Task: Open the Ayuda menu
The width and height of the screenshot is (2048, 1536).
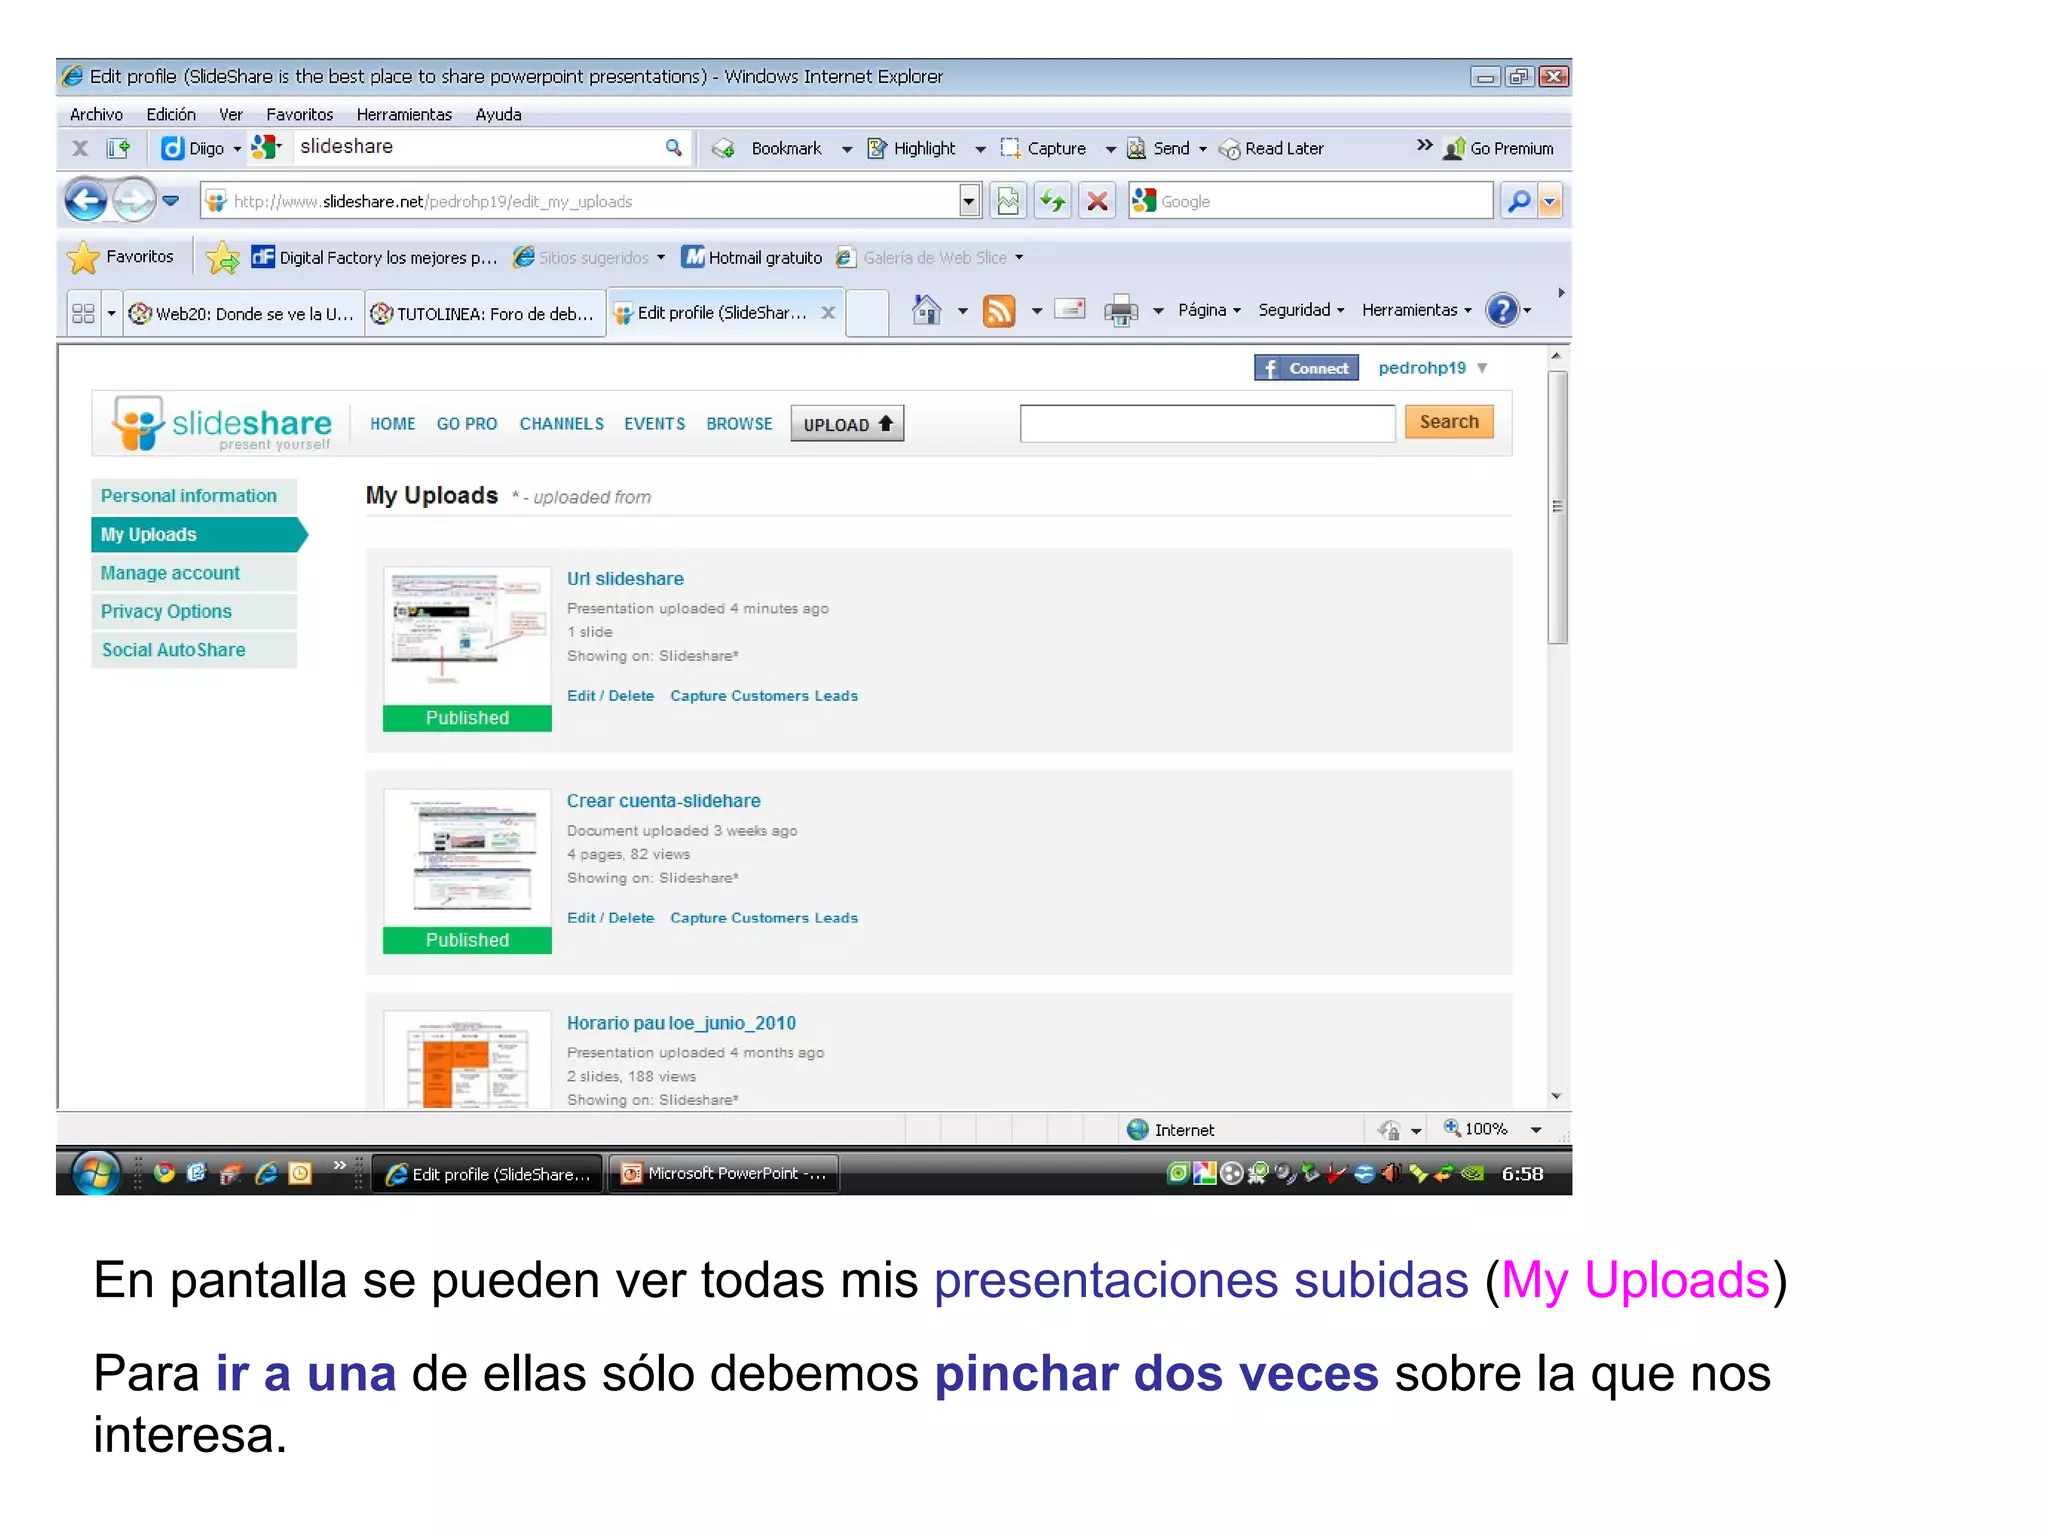Action: (x=498, y=114)
